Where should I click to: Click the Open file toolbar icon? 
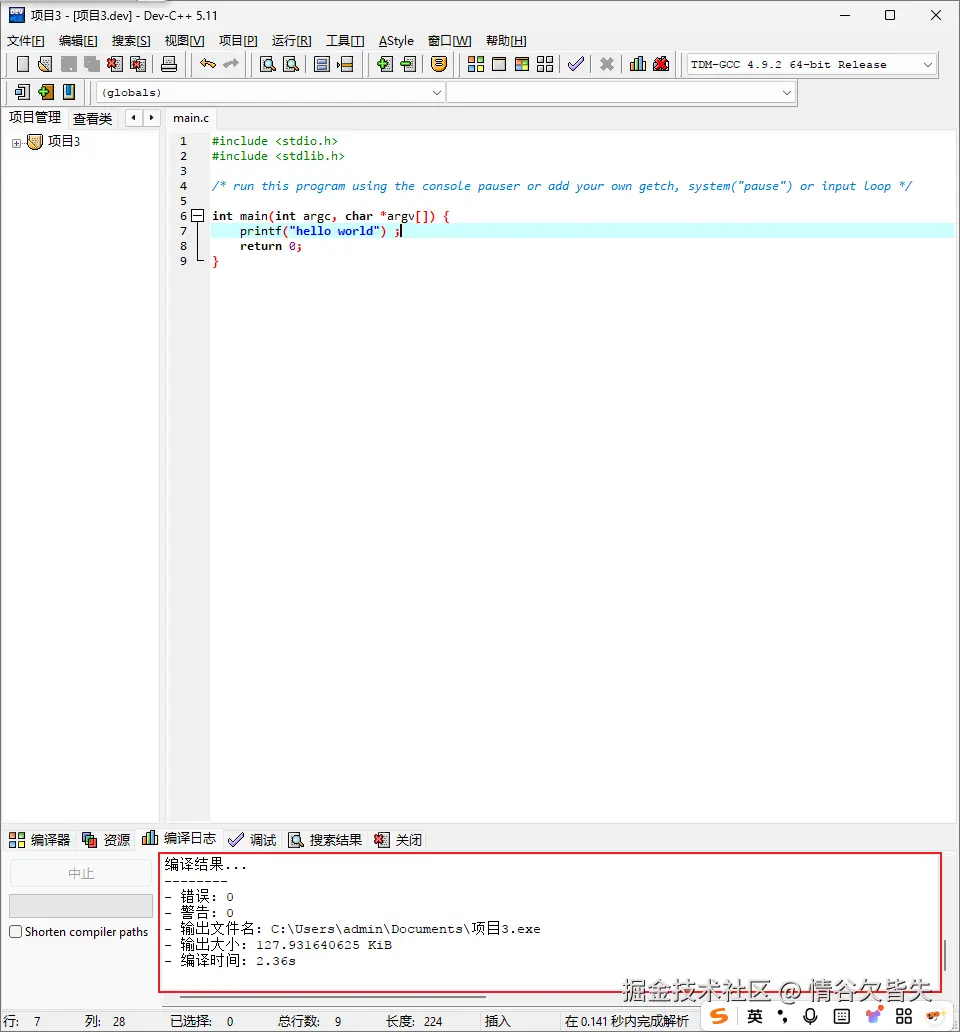45,64
